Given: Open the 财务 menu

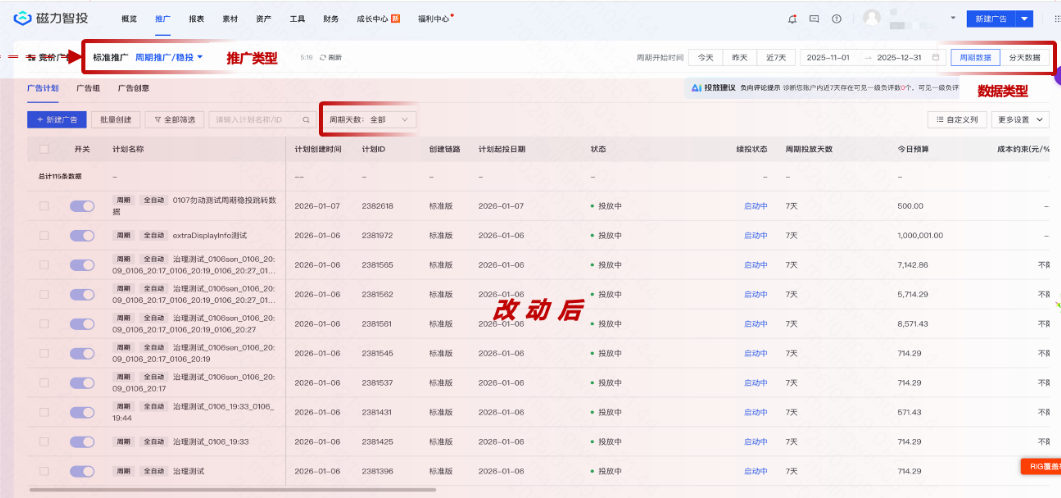Looking at the screenshot, I should (x=332, y=19).
